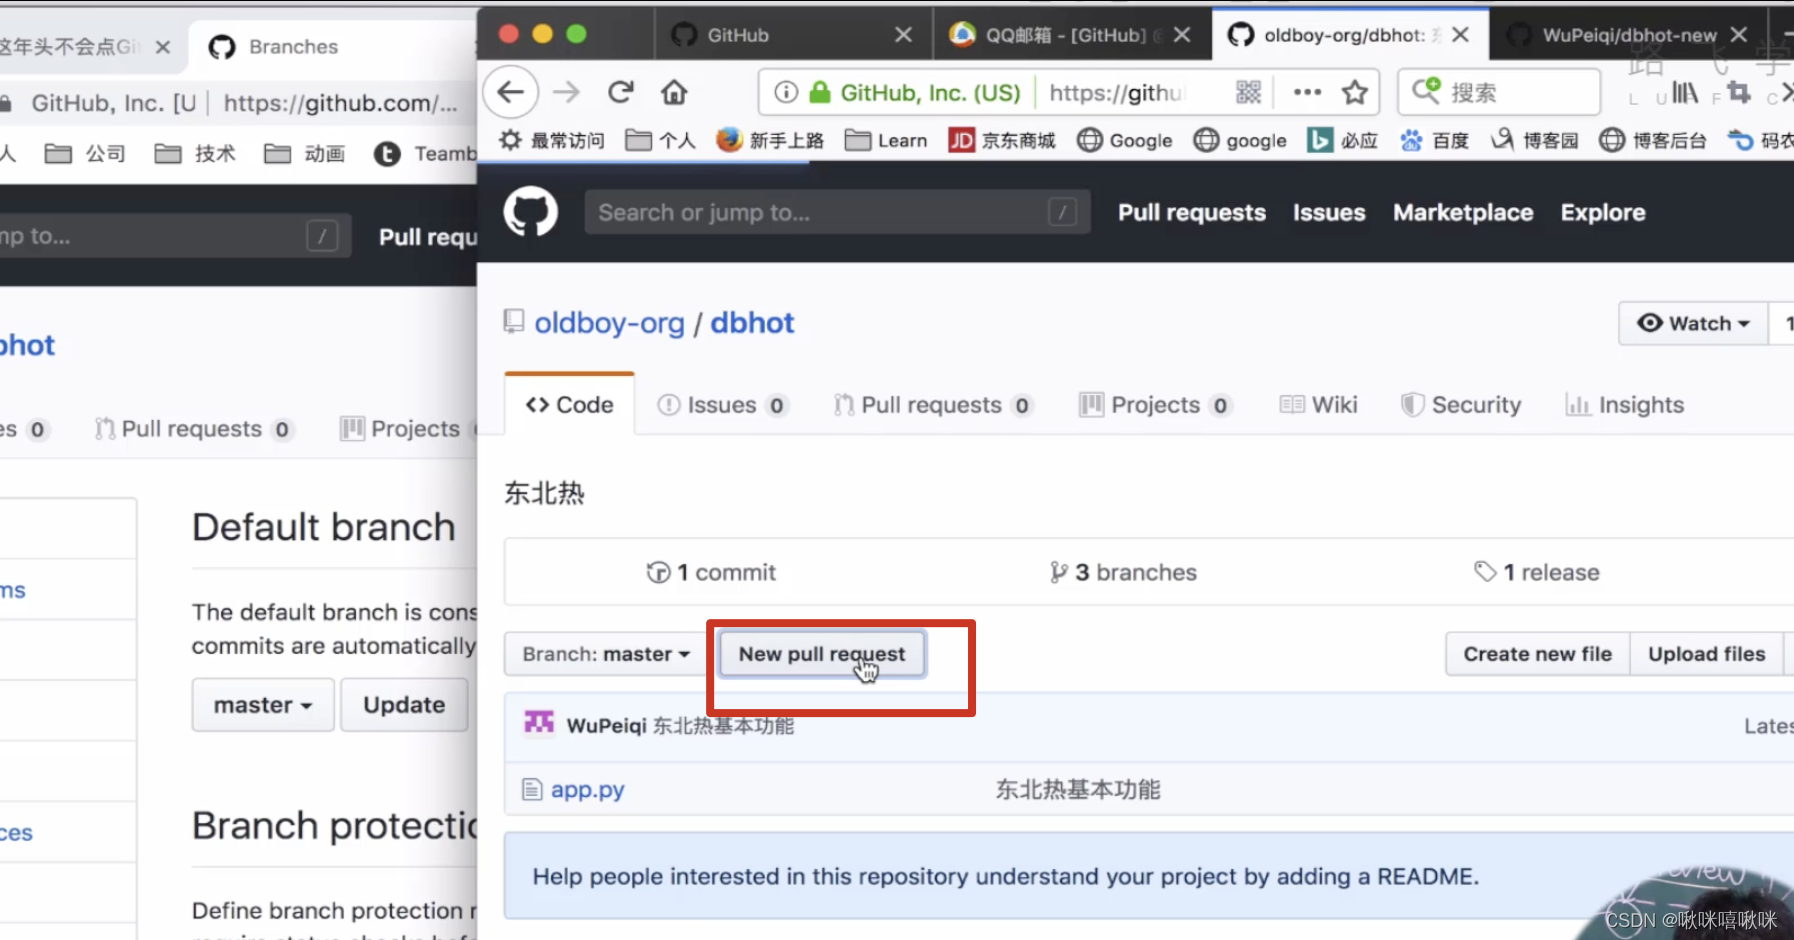This screenshot has height=940, width=1794.
Task: Open the JD 京东商城 bookmark
Action: pos(1002,141)
